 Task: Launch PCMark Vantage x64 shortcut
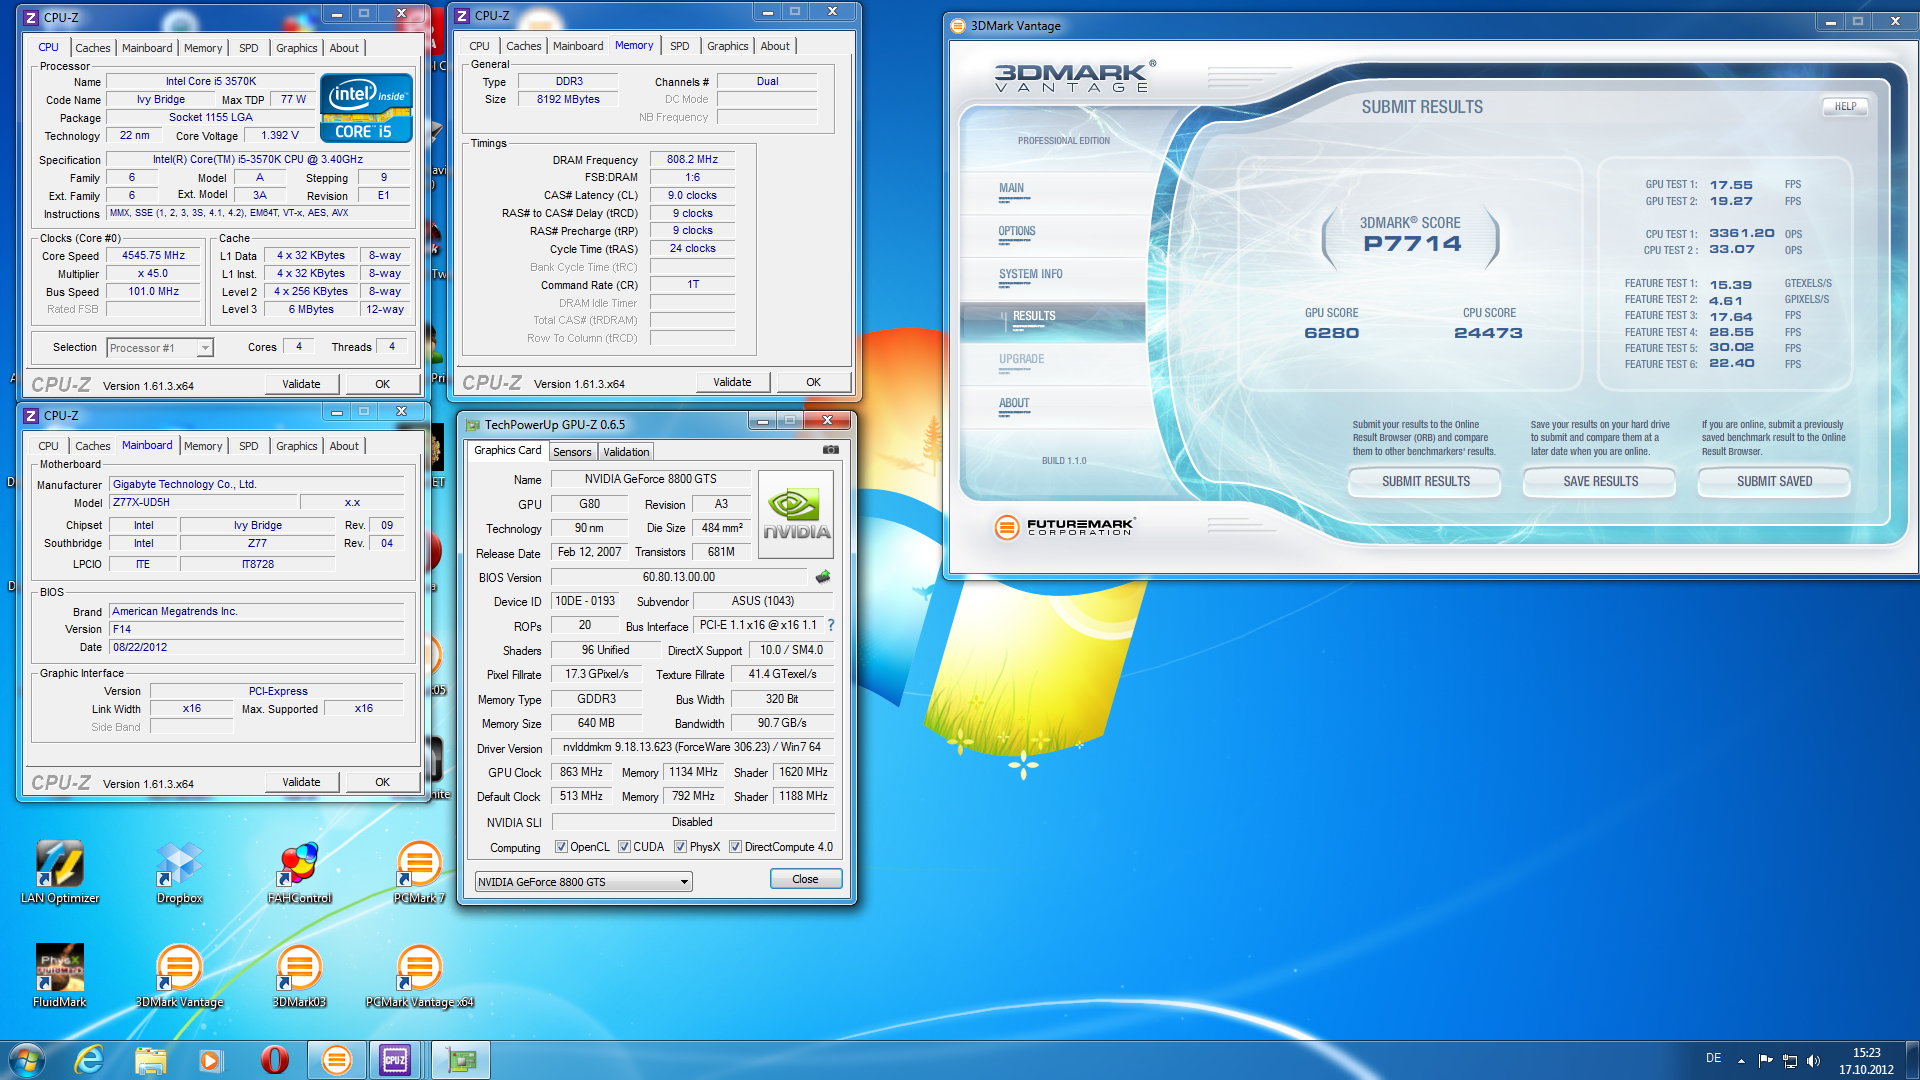click(419, 976)
